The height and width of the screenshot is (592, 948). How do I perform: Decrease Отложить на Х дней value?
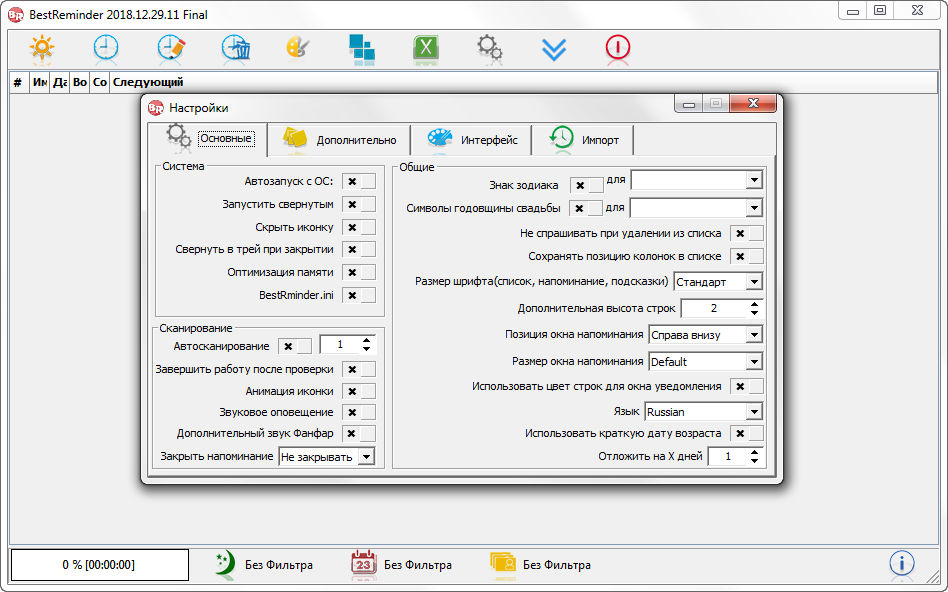click(754, 461)
